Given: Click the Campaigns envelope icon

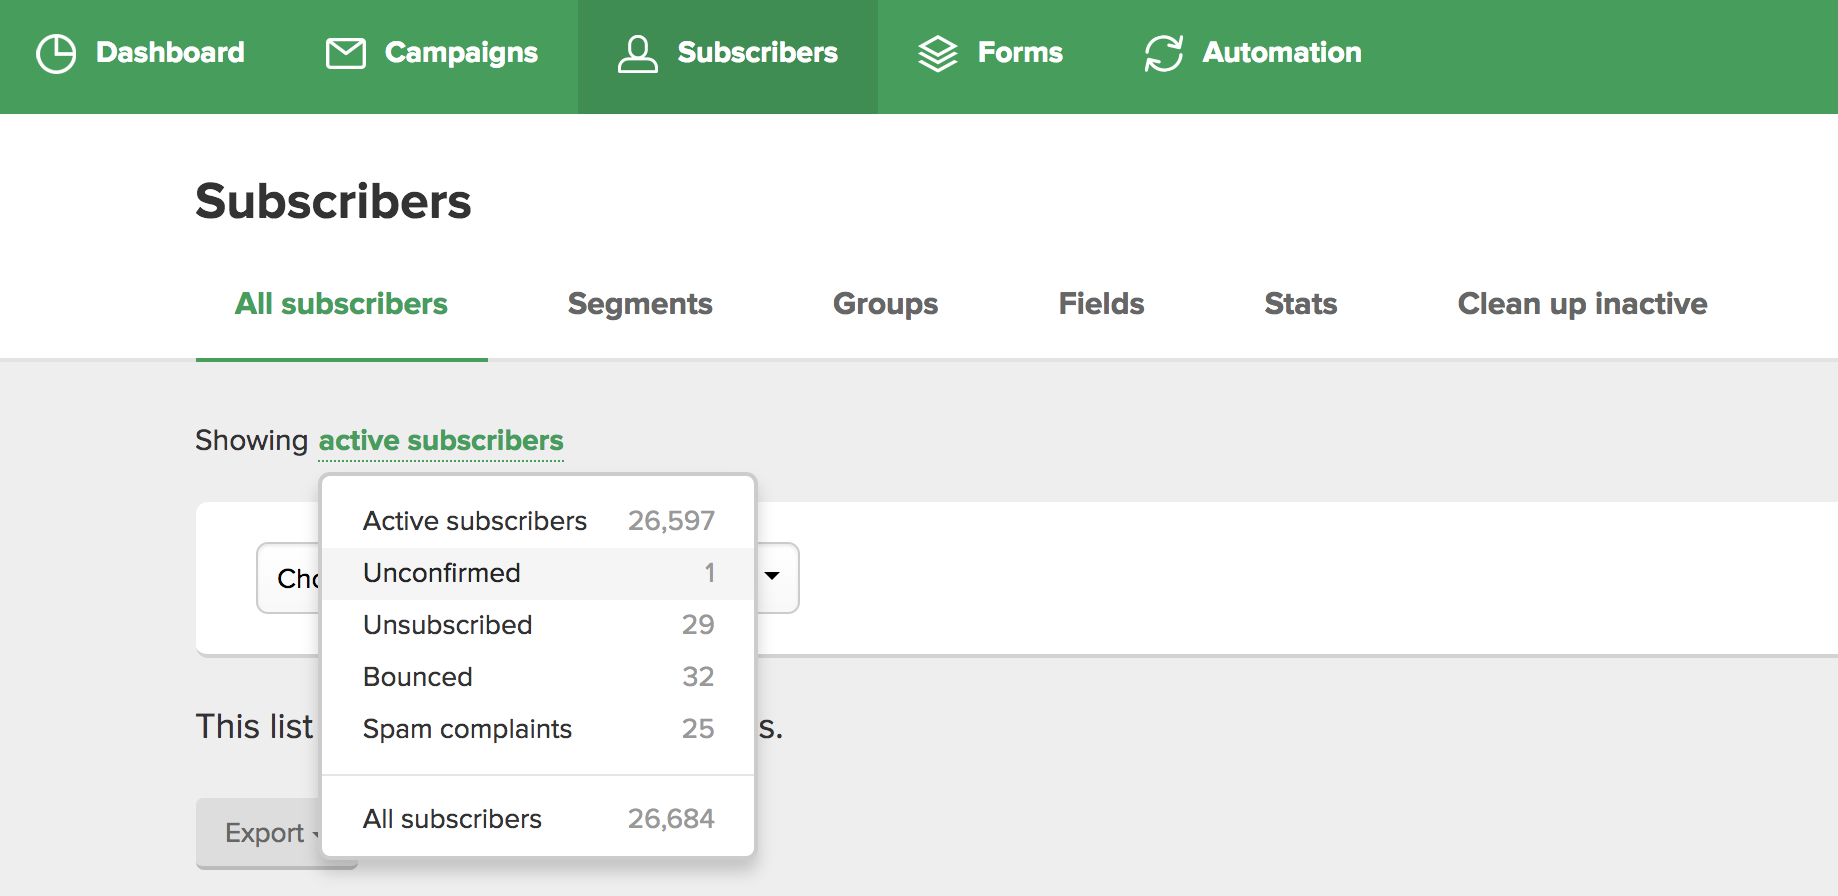Looking at the screenshot, I should pos(346,53).
